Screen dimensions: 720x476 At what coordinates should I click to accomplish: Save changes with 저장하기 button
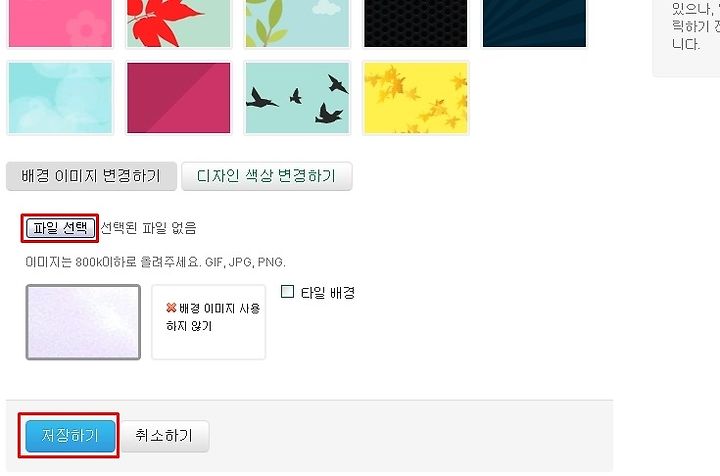click(x=70, y=436)
